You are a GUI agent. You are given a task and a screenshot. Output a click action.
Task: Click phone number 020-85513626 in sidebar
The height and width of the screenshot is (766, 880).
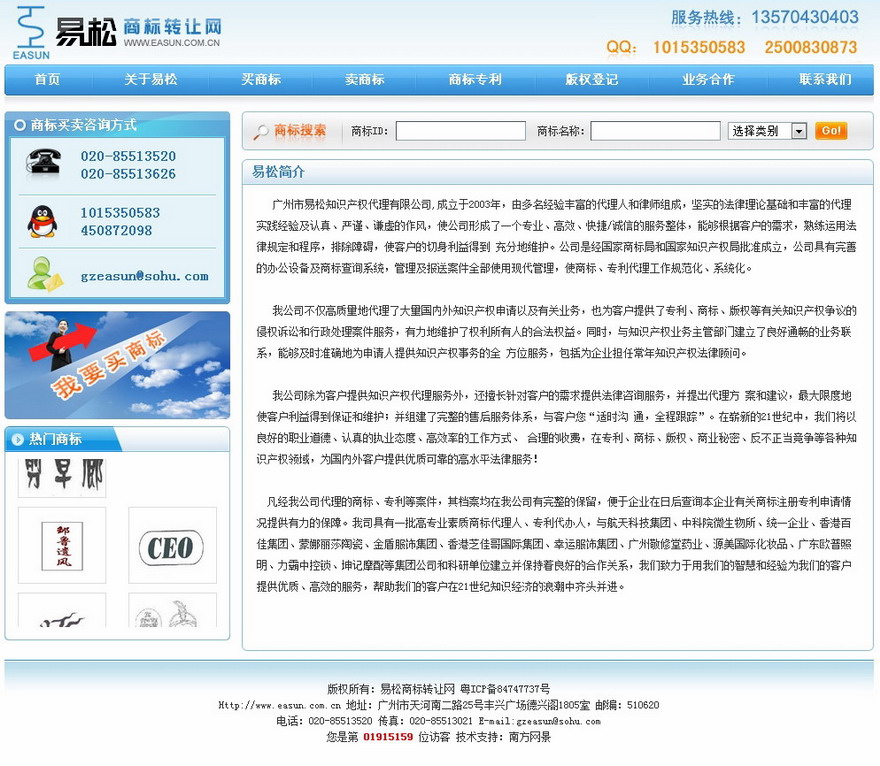tap(129, 174)
